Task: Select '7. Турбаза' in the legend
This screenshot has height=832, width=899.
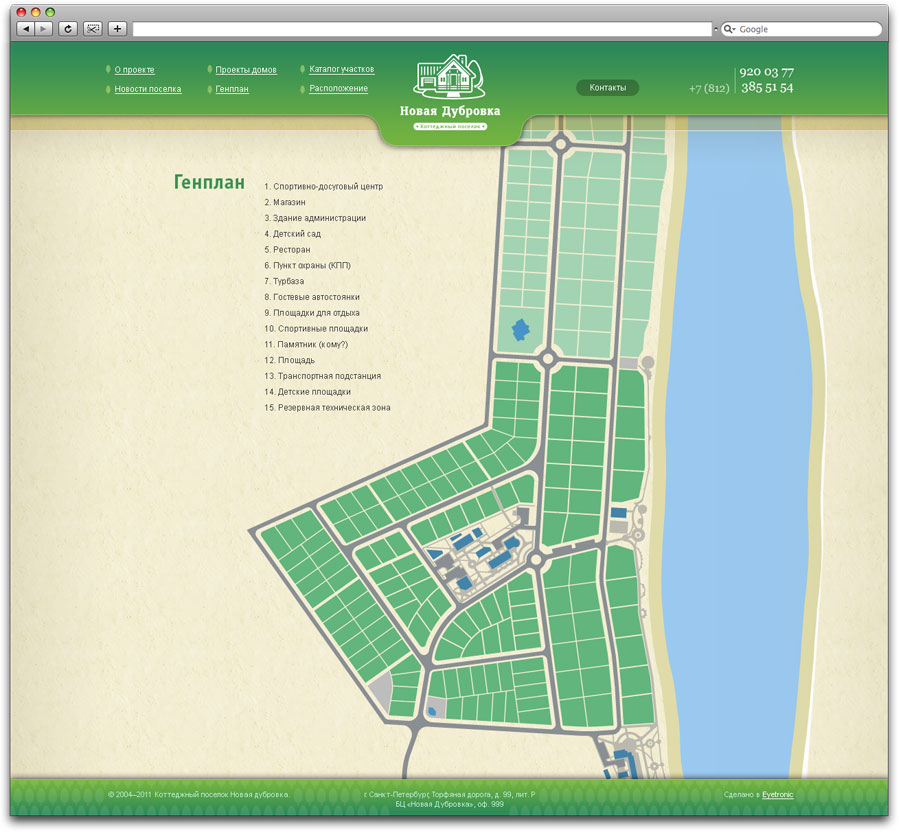Action: click(x=284, y=281)
